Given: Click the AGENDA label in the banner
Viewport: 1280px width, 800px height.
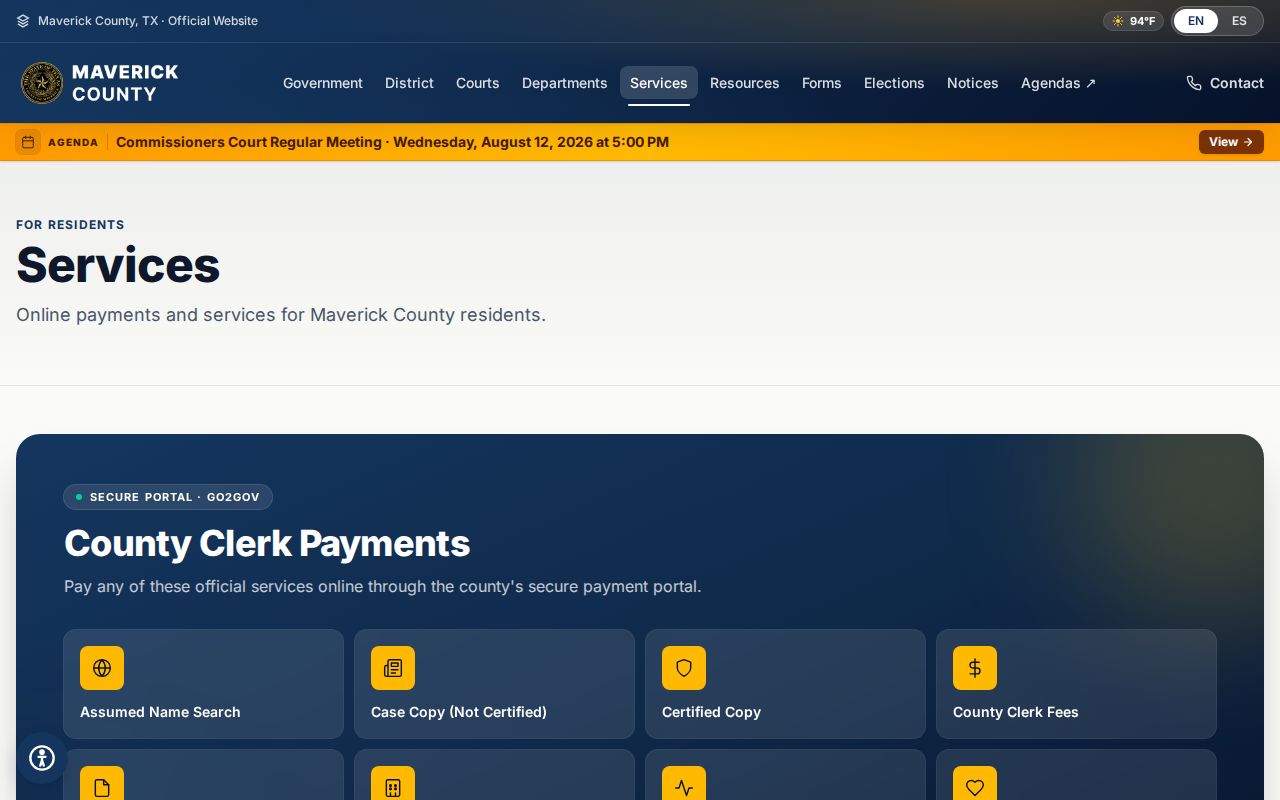Looking at the screenshot, I should tap(73, 142).
